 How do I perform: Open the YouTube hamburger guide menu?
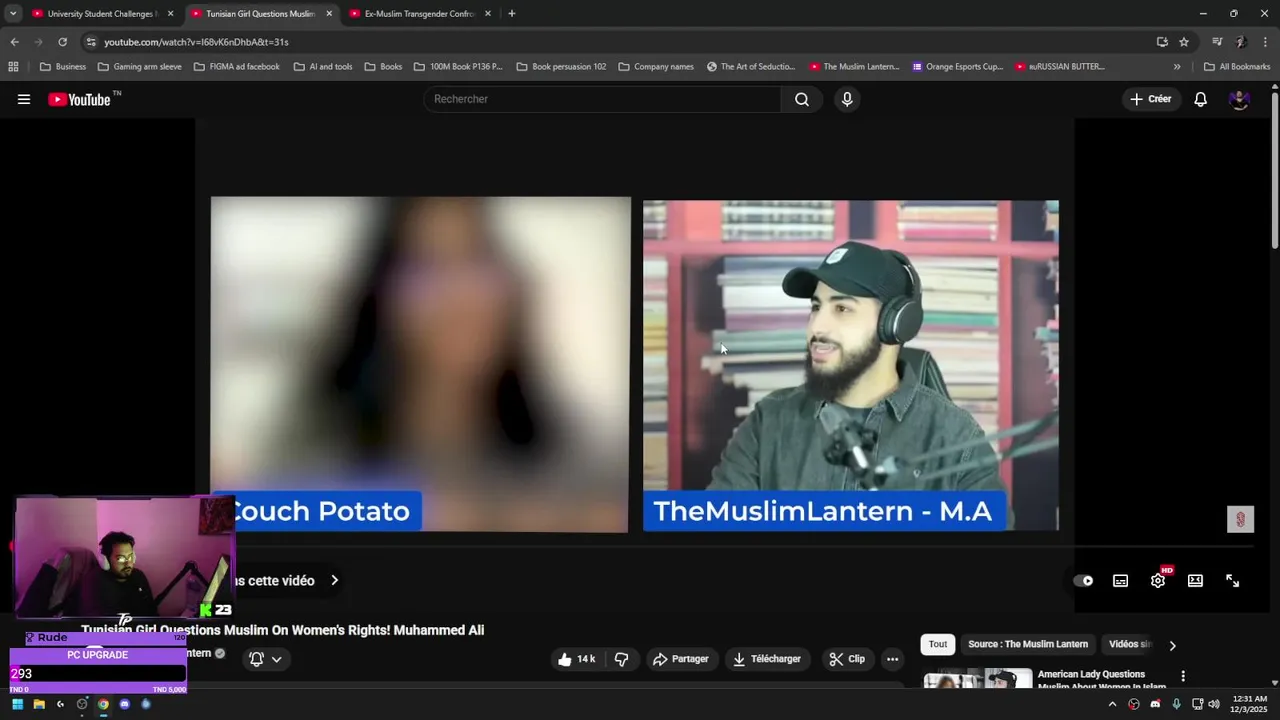tap(24, 99)
